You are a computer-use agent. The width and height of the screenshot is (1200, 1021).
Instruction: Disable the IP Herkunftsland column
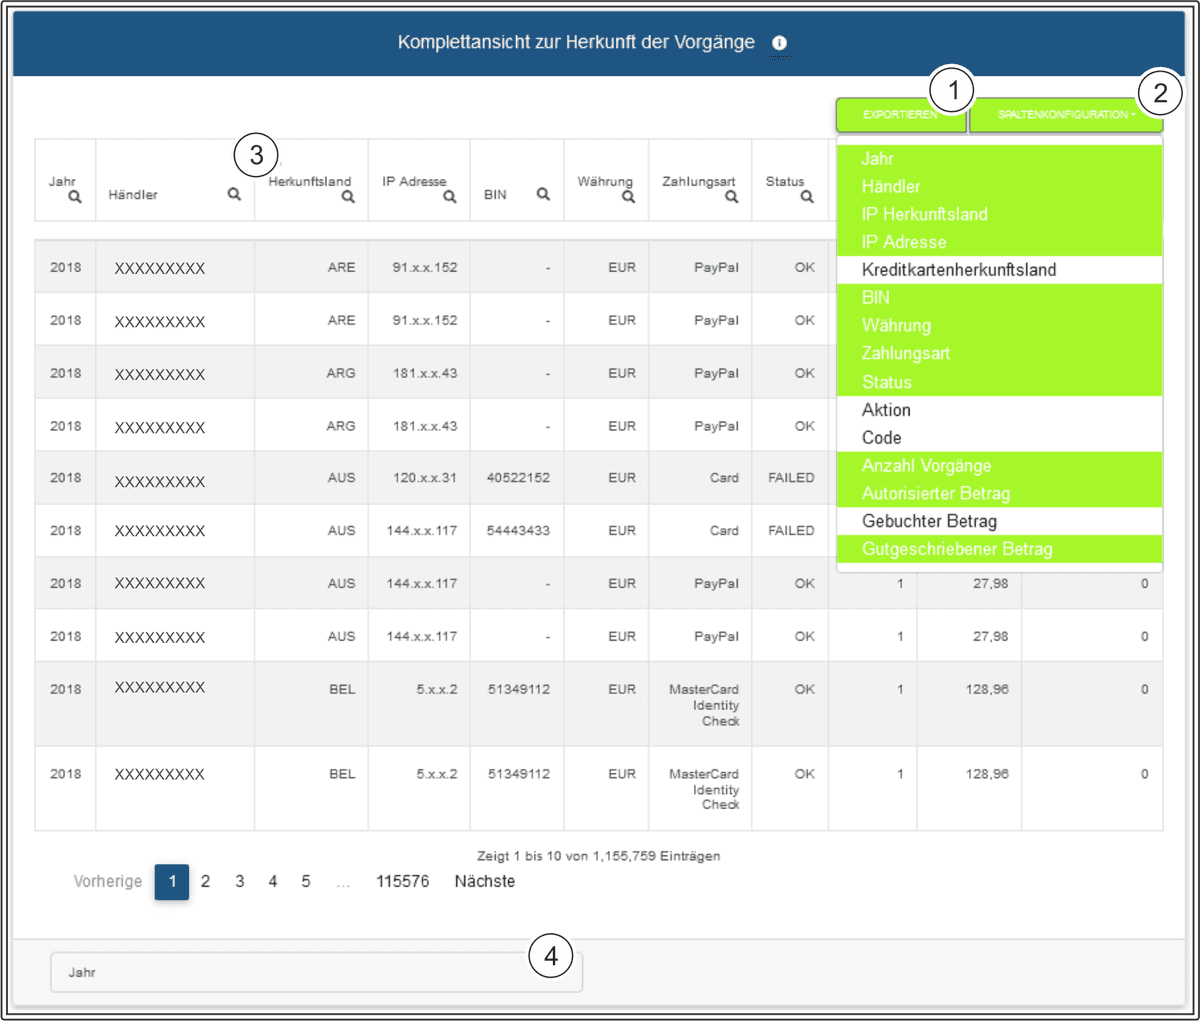pyautogui.click(x=924, y=214)
